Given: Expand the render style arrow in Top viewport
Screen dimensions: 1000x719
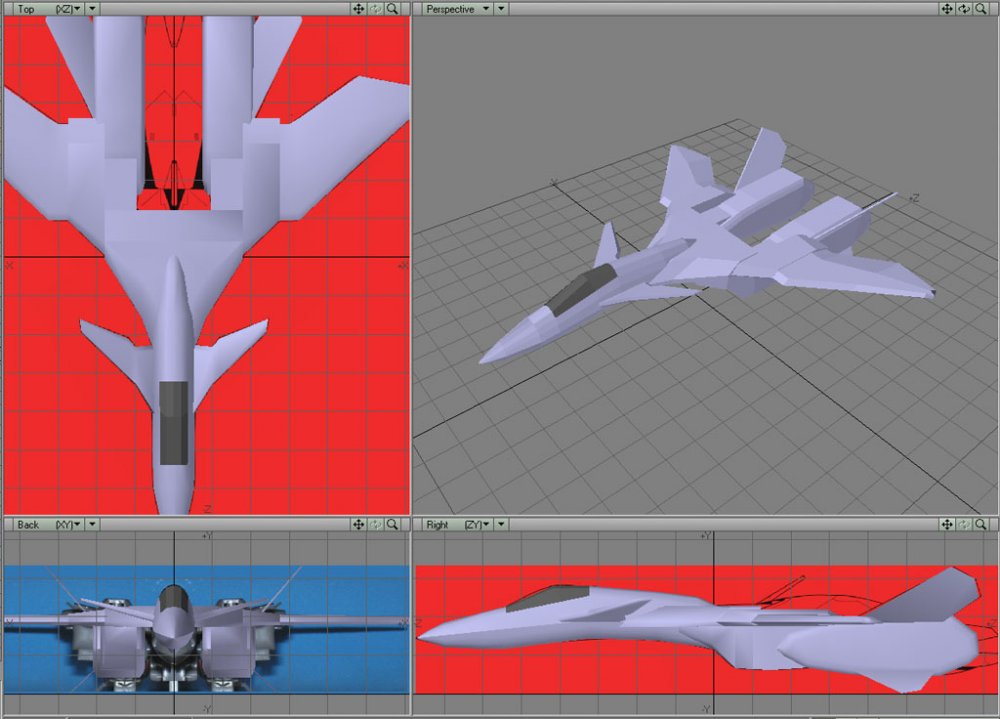Looking at the screenshot, I should point(93,8).
